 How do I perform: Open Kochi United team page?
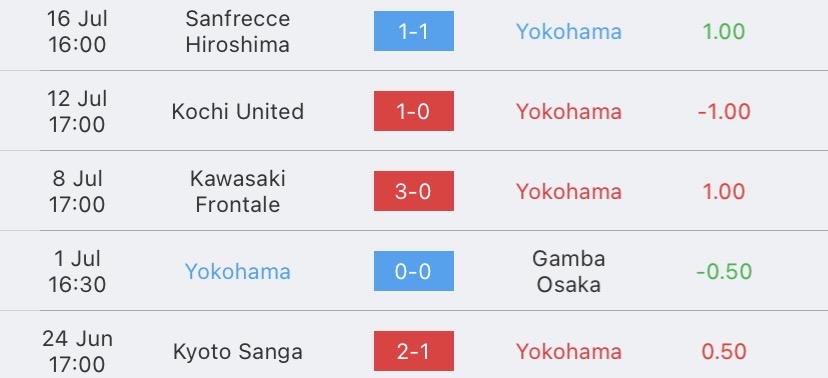coord(238,111)
